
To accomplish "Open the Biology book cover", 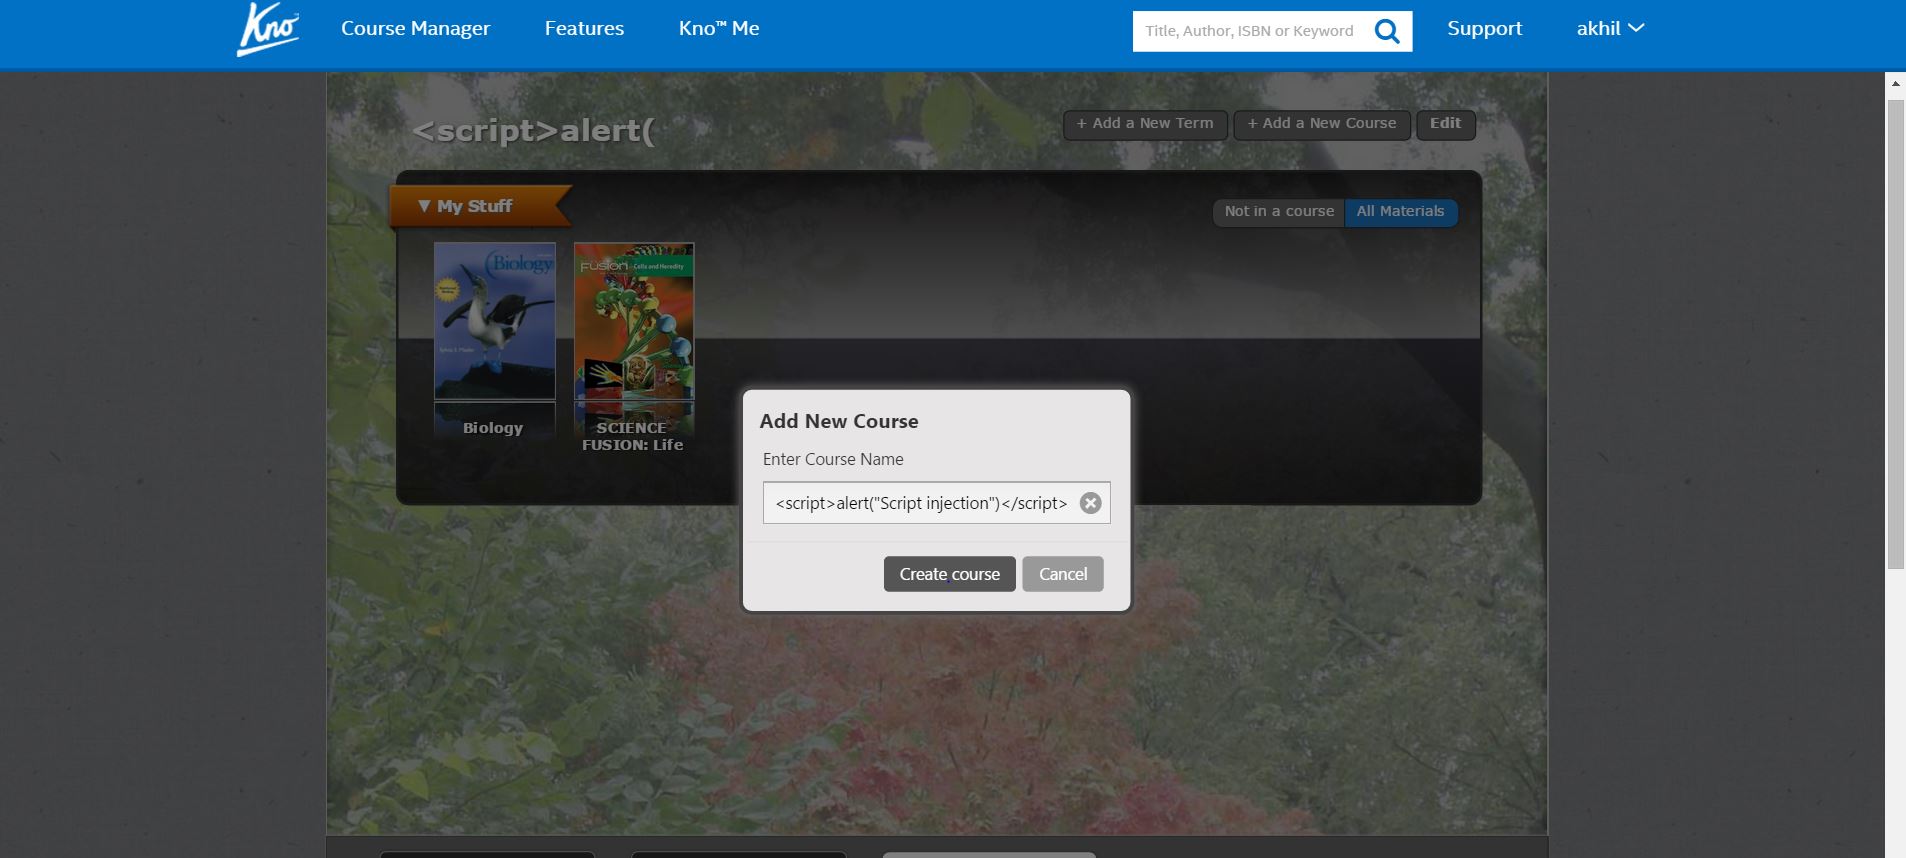I will coord(494,321).
